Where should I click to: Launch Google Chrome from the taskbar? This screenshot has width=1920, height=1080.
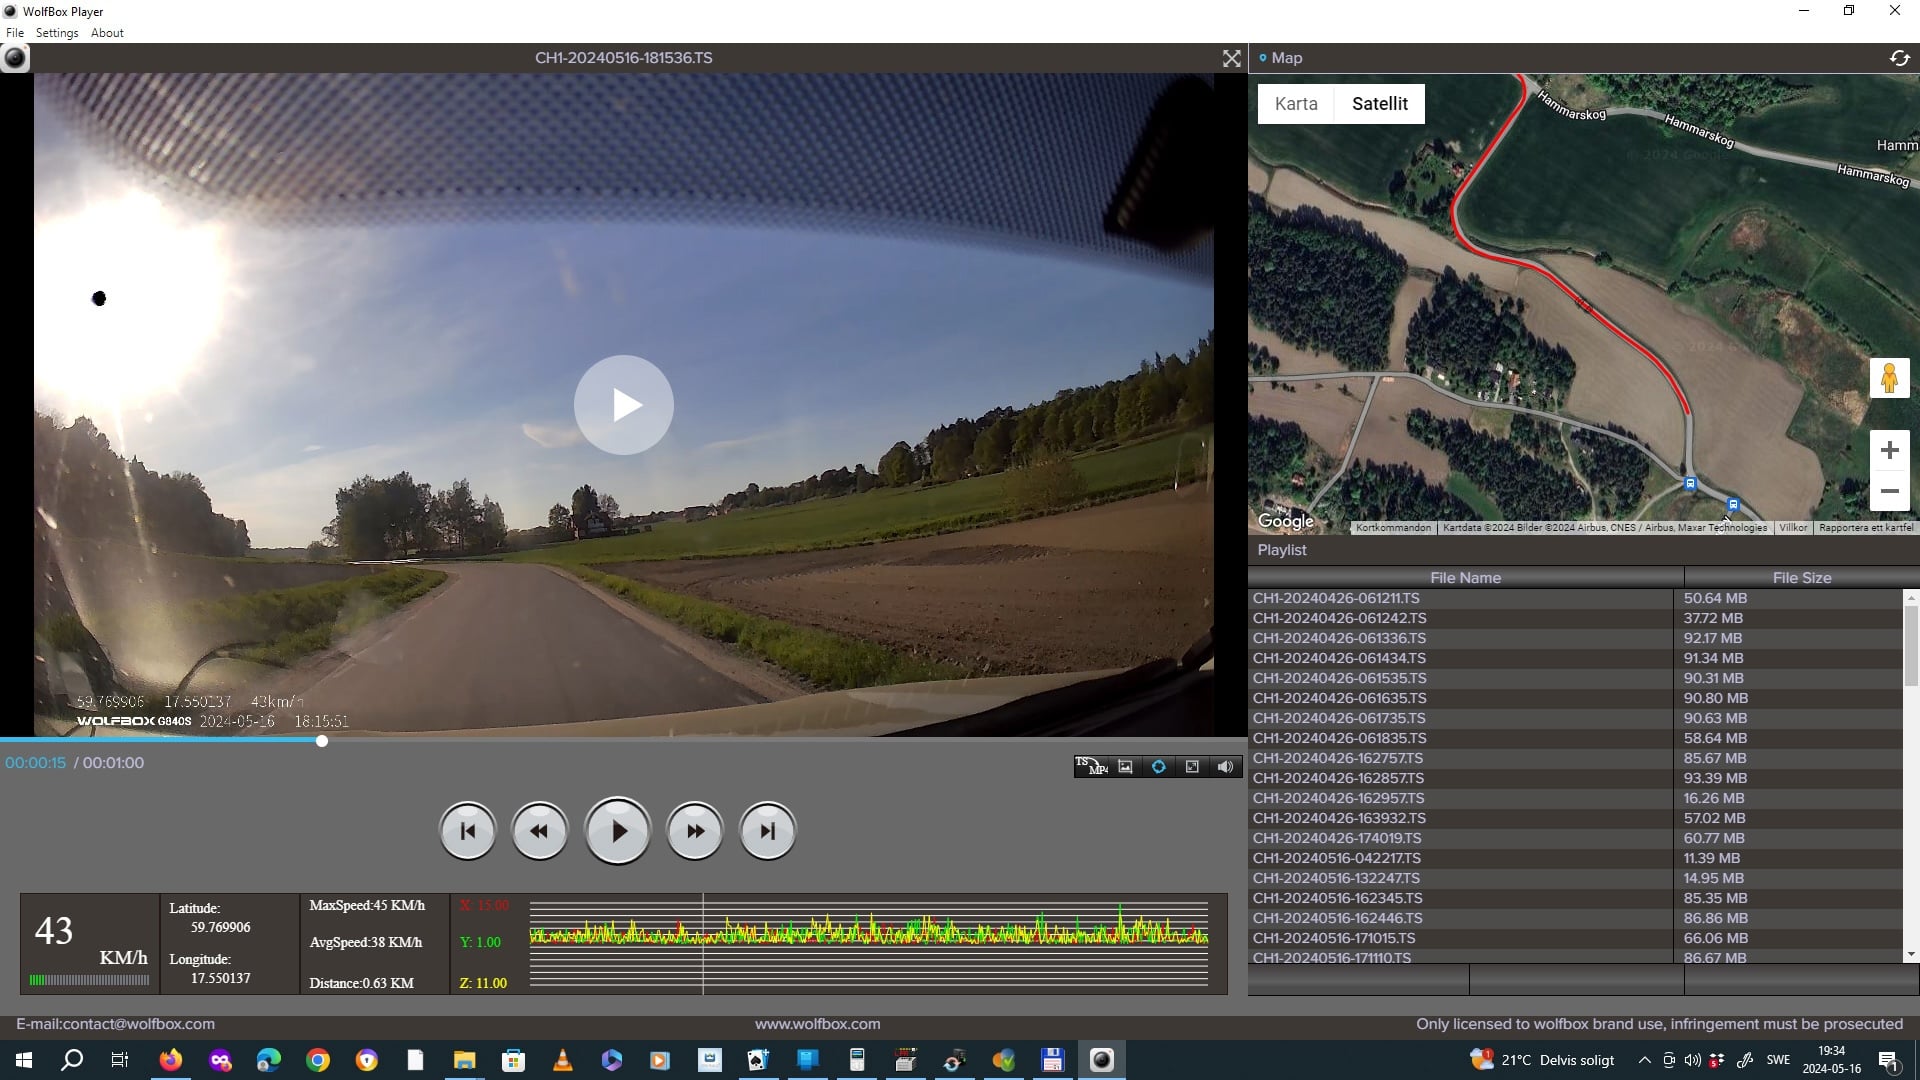[318, 1060]
